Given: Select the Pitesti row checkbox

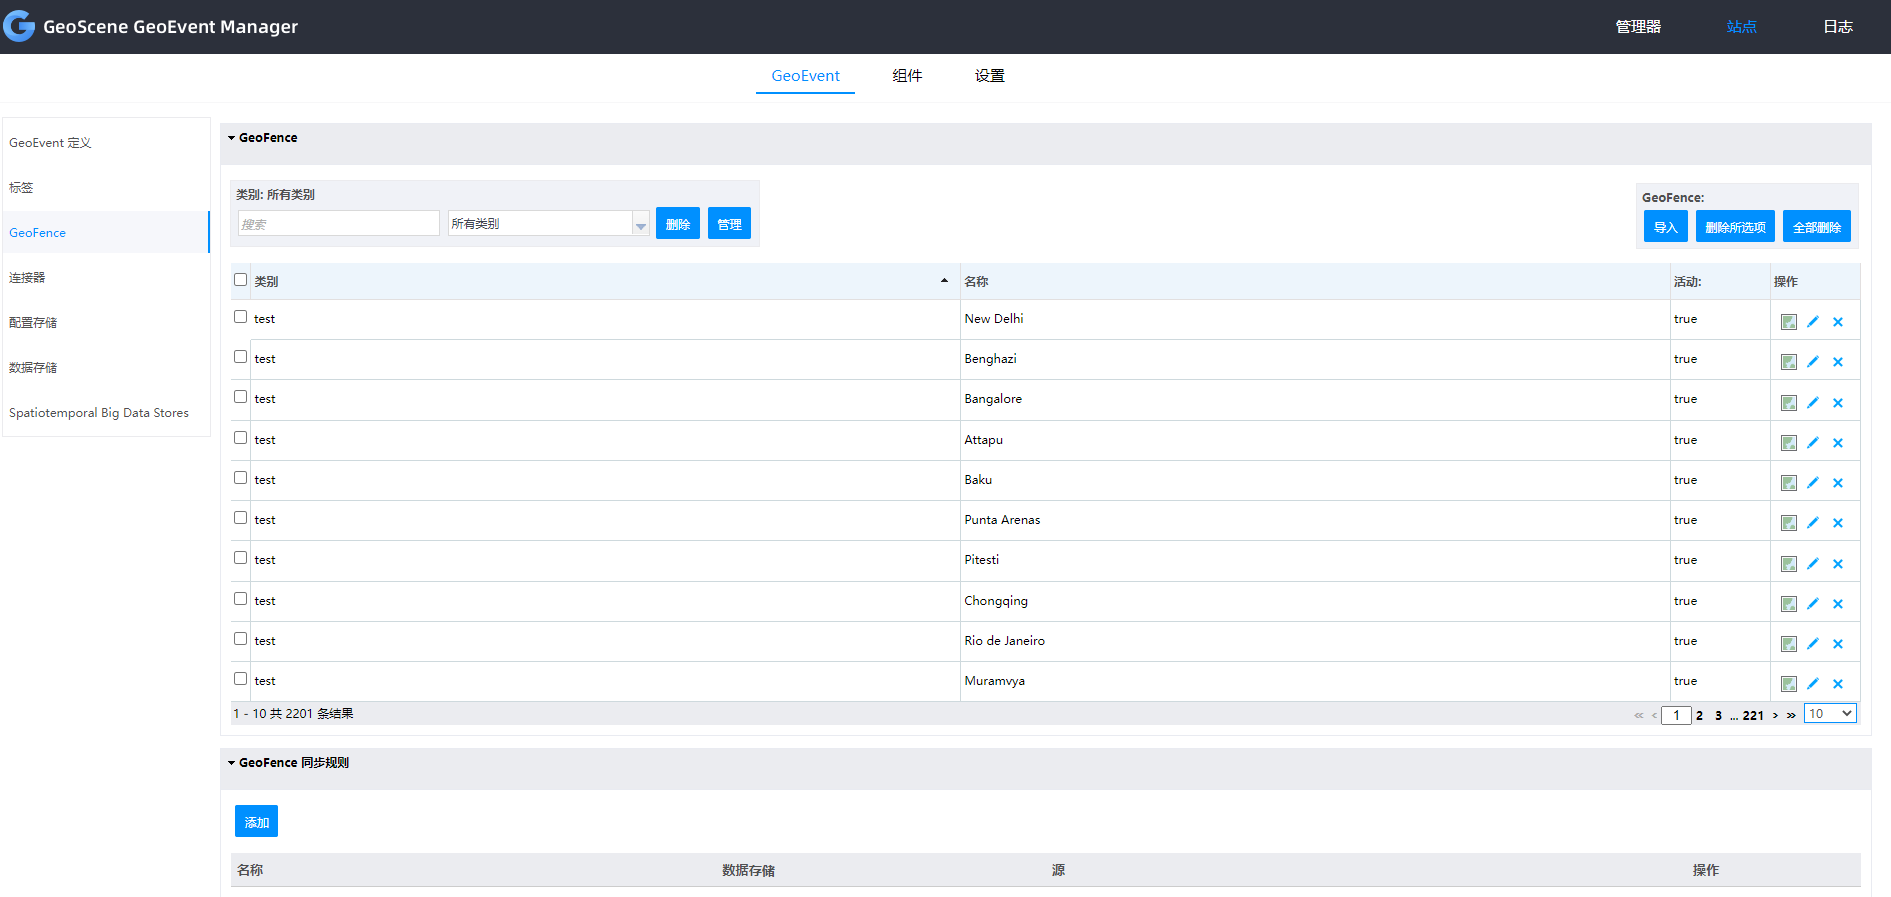Looking at the screenshot, I should pos(241,558).
